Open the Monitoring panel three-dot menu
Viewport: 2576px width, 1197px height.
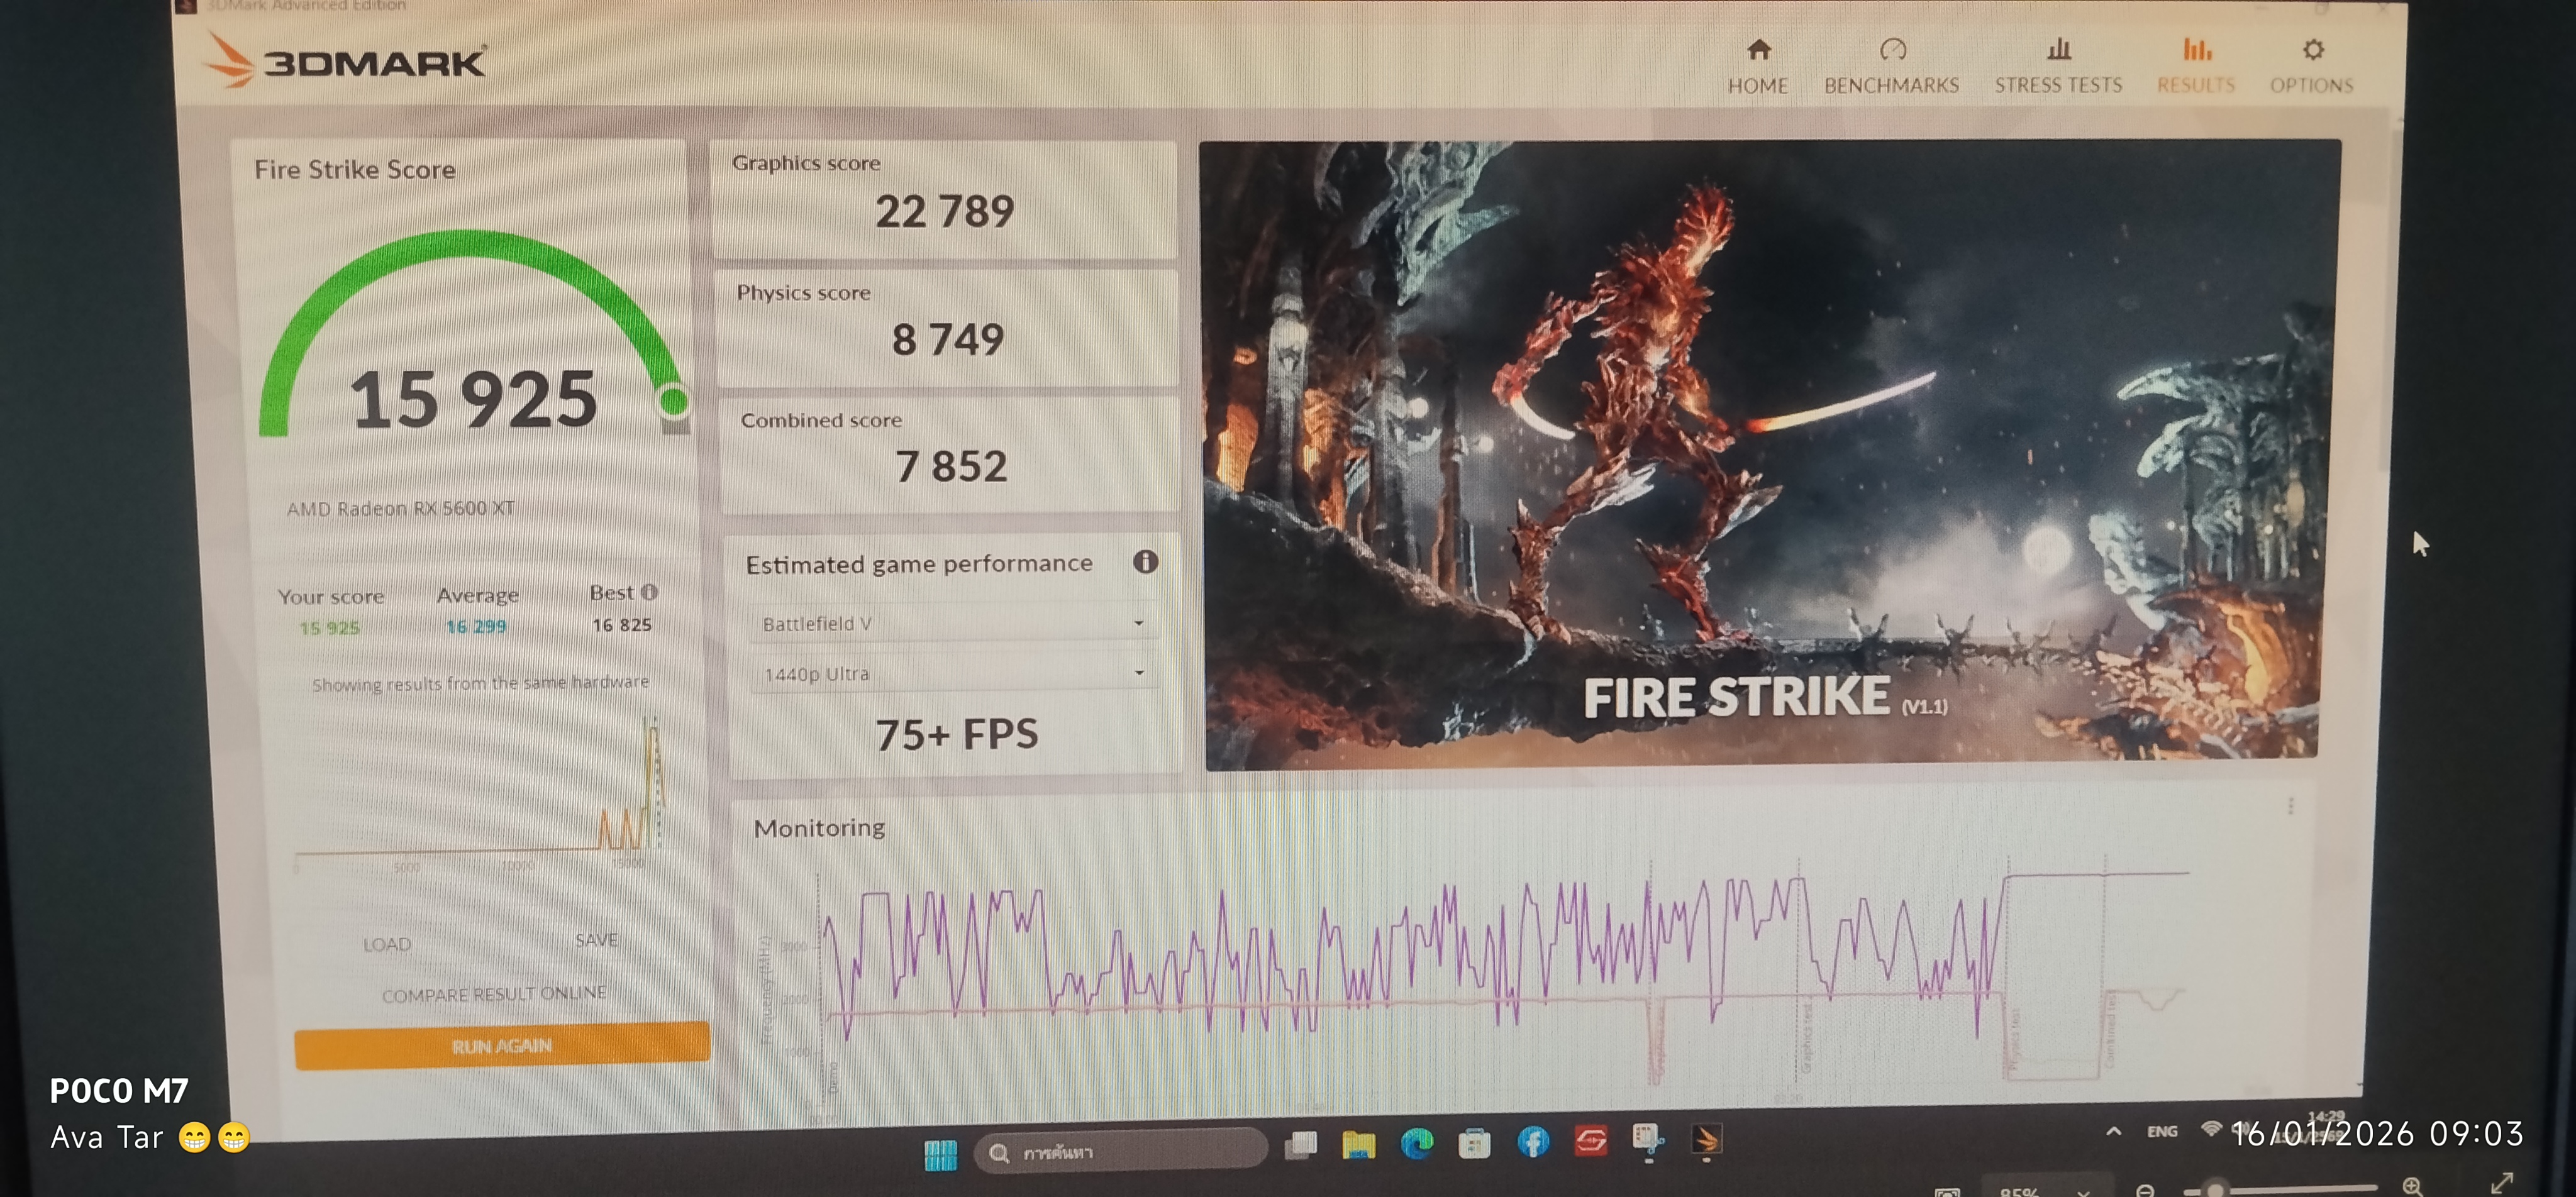pyautogui.click(x=2291, y=806)
